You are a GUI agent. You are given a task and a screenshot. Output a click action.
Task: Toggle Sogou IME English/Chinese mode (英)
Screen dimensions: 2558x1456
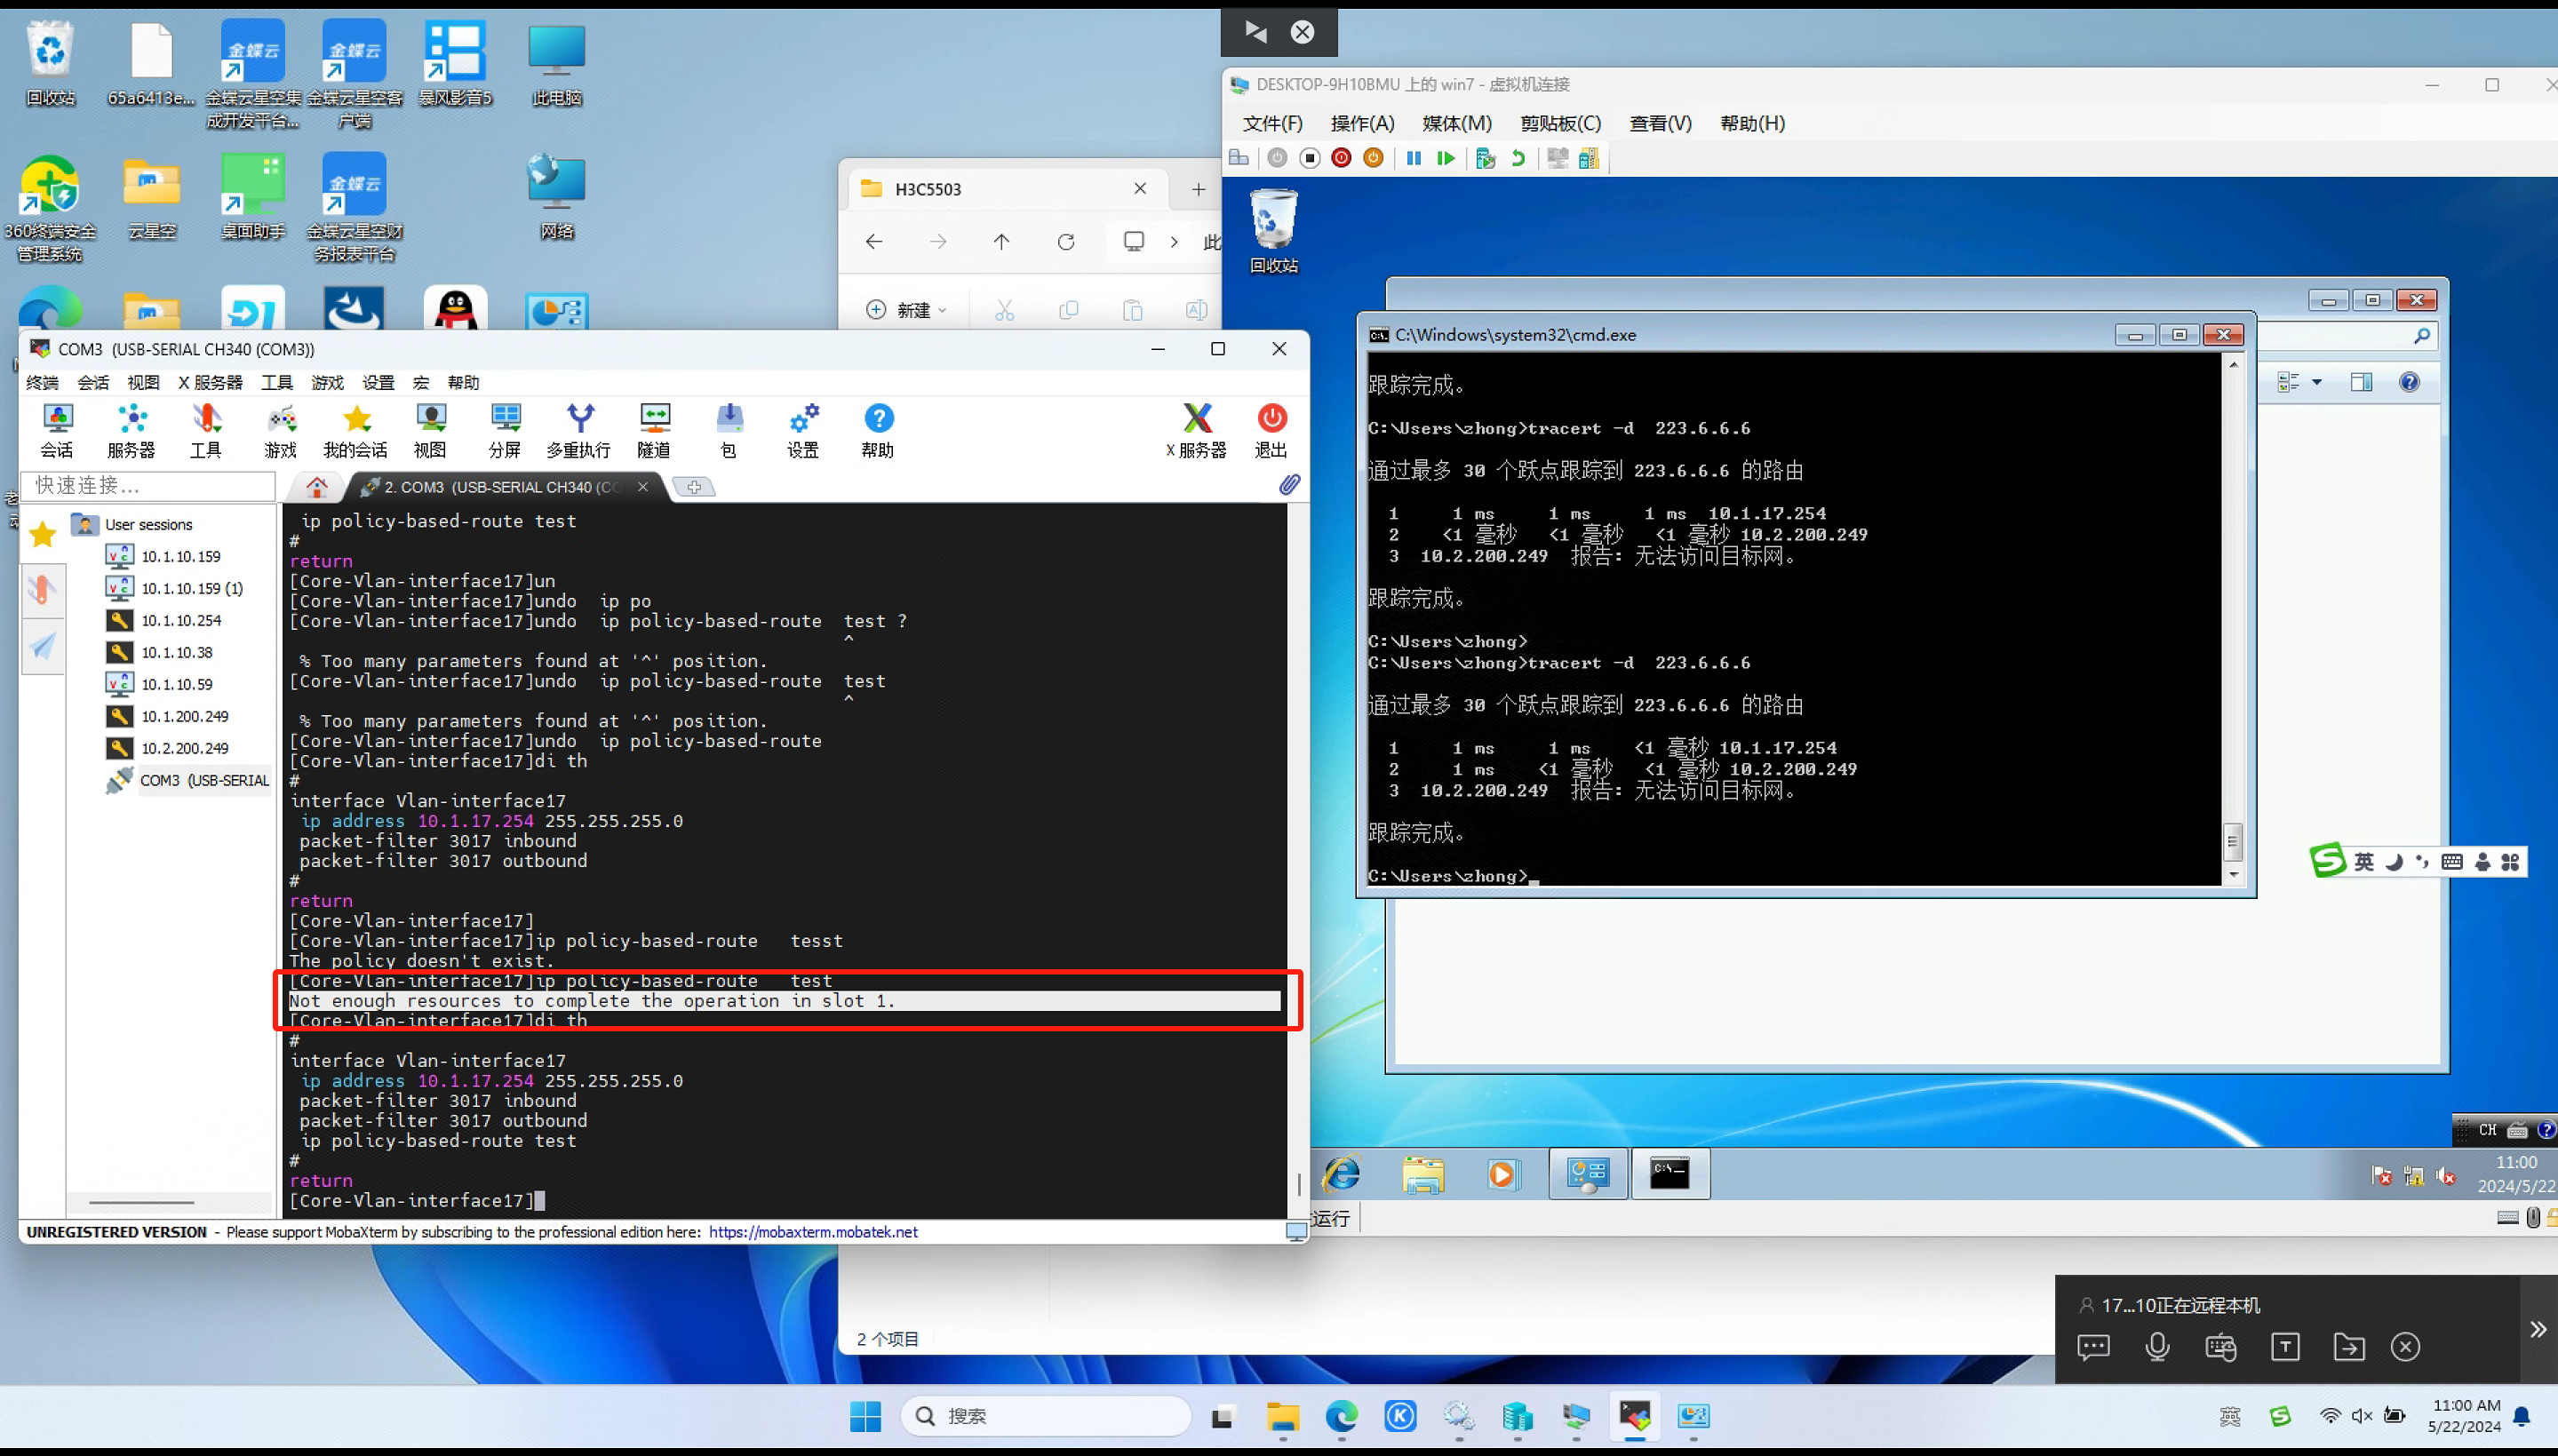point(2364,862)
